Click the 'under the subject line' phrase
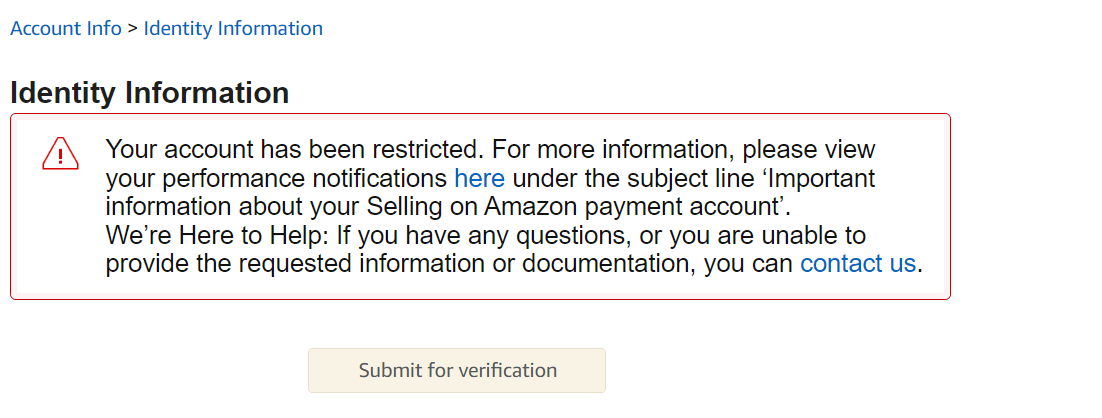 pyautogui.click(x=633, y=178)
